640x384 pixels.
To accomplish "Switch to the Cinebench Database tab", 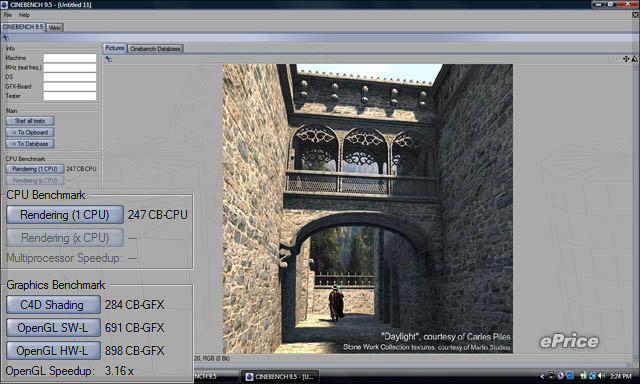I will pyautogui.click(x=155, y=49).
